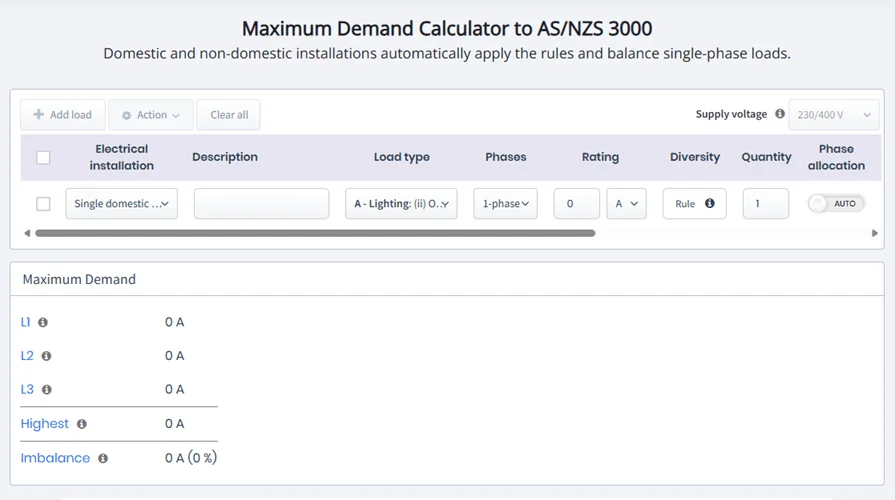Click the info icon beside L3

[46, 390]
